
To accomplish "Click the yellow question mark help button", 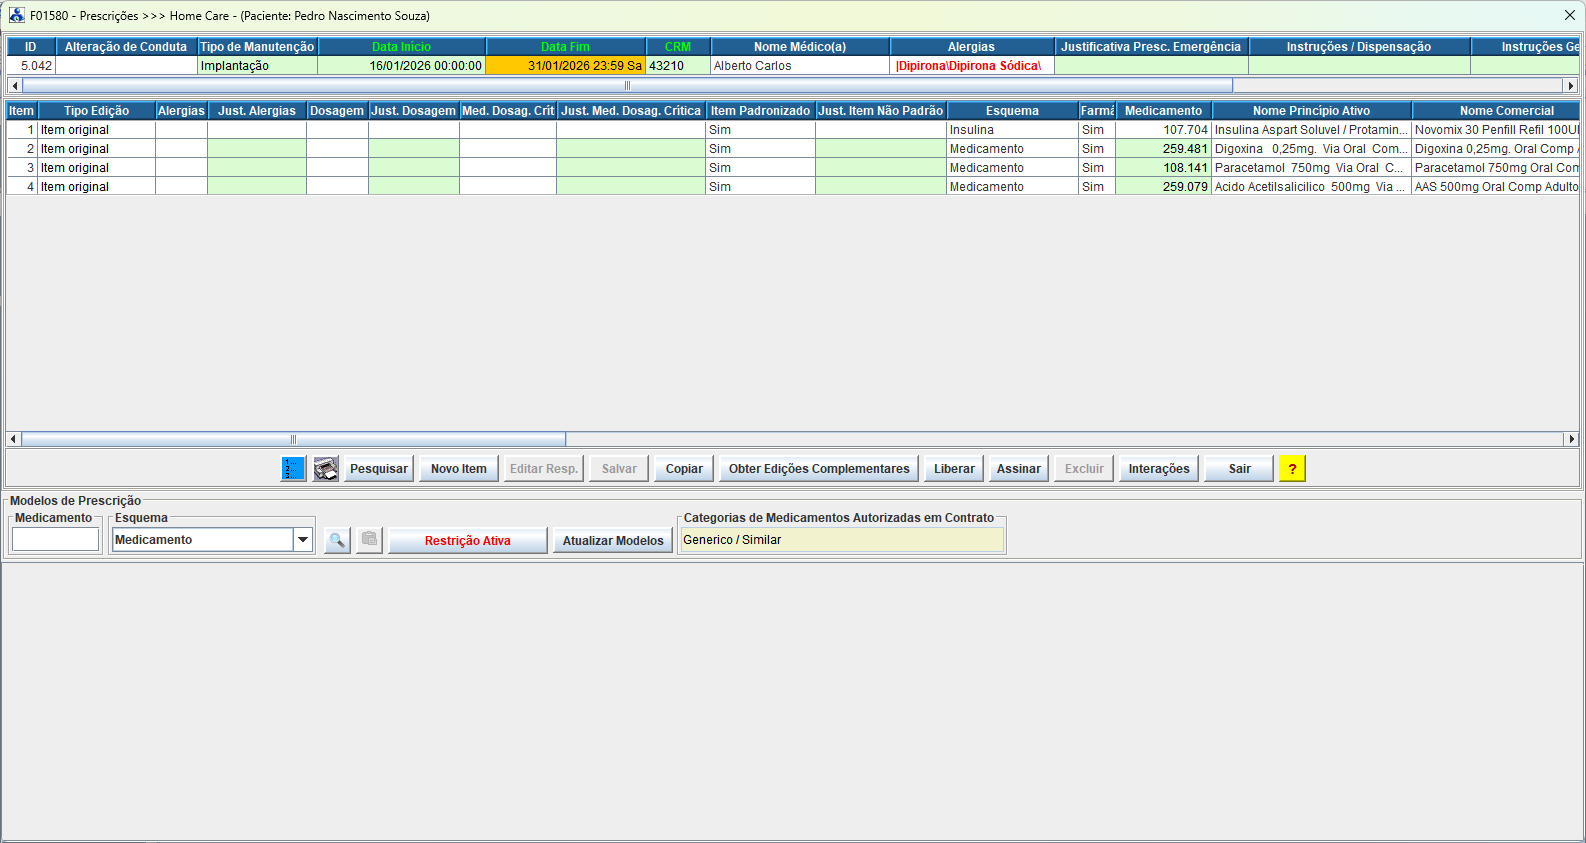I will tap(1292, 469).
